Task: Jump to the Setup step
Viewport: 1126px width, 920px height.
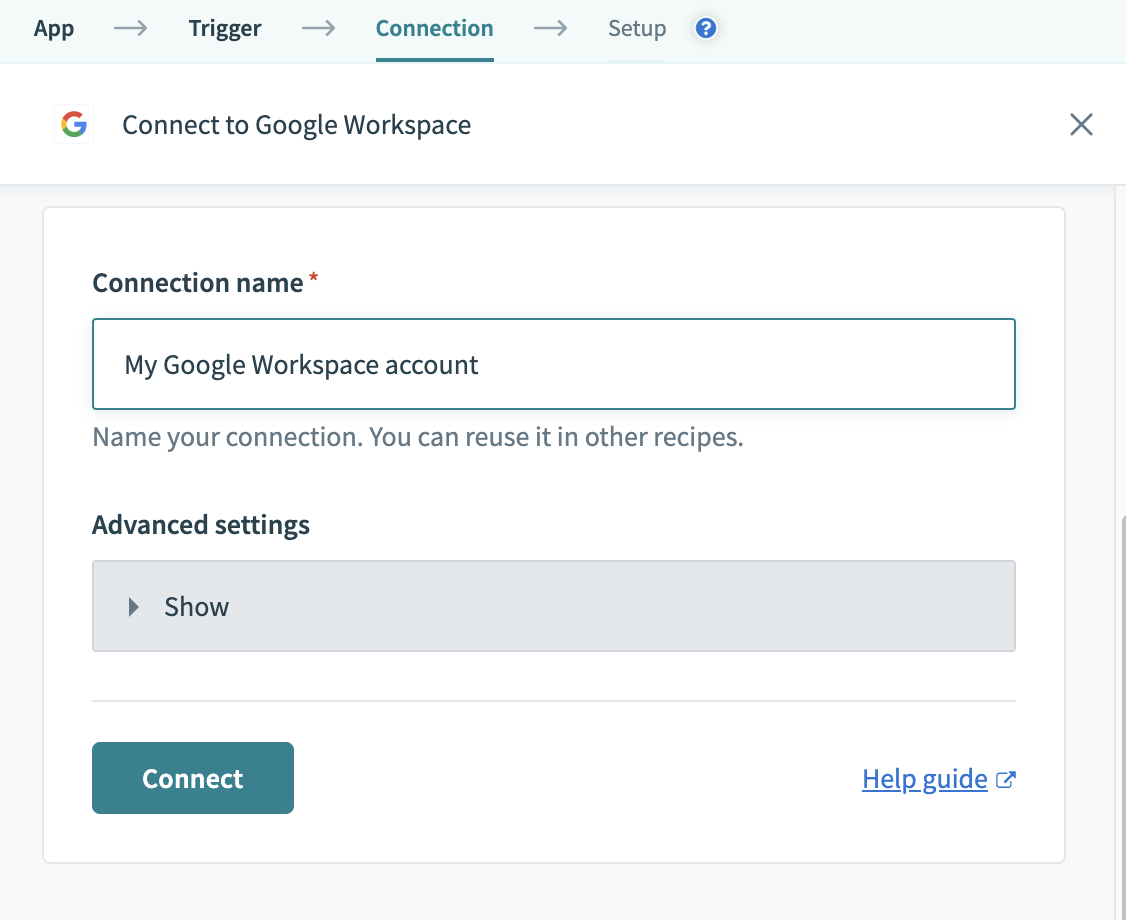Action: 637,29
